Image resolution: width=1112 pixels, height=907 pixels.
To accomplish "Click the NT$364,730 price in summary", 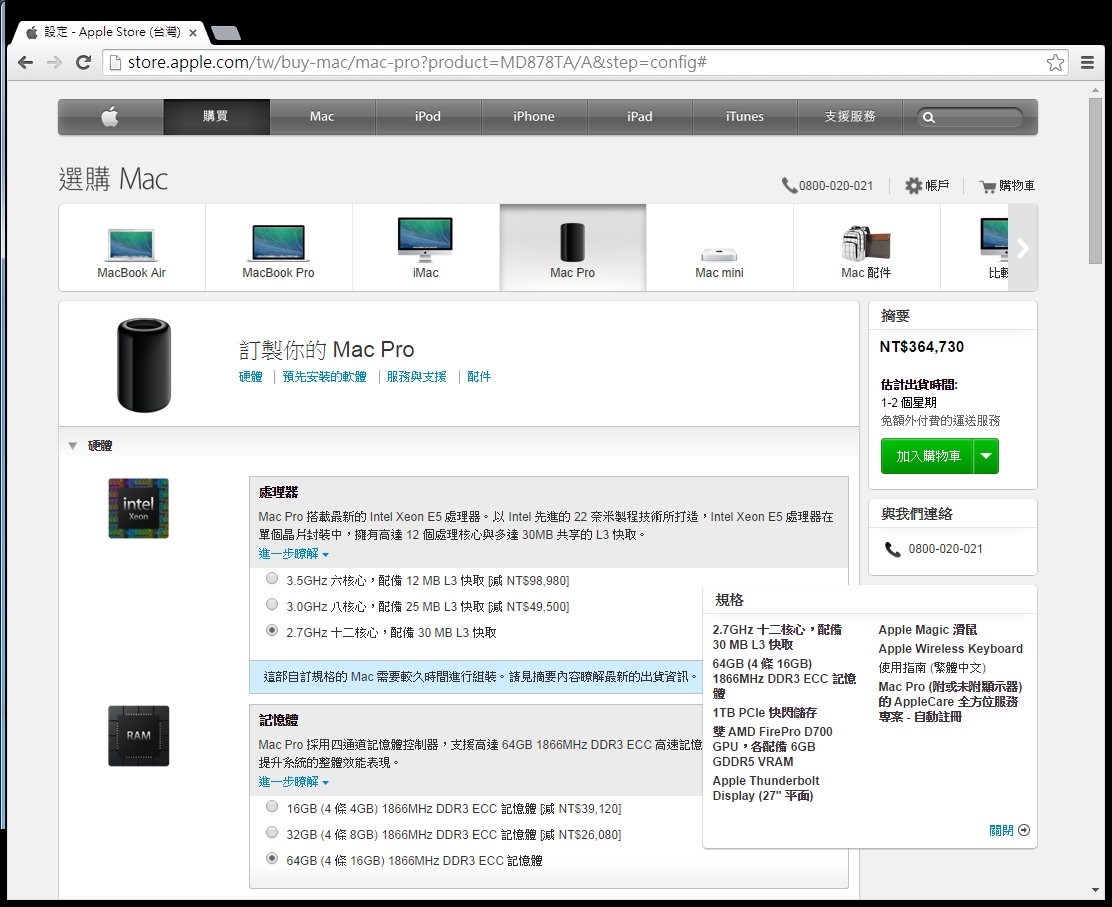I will 922,347.
